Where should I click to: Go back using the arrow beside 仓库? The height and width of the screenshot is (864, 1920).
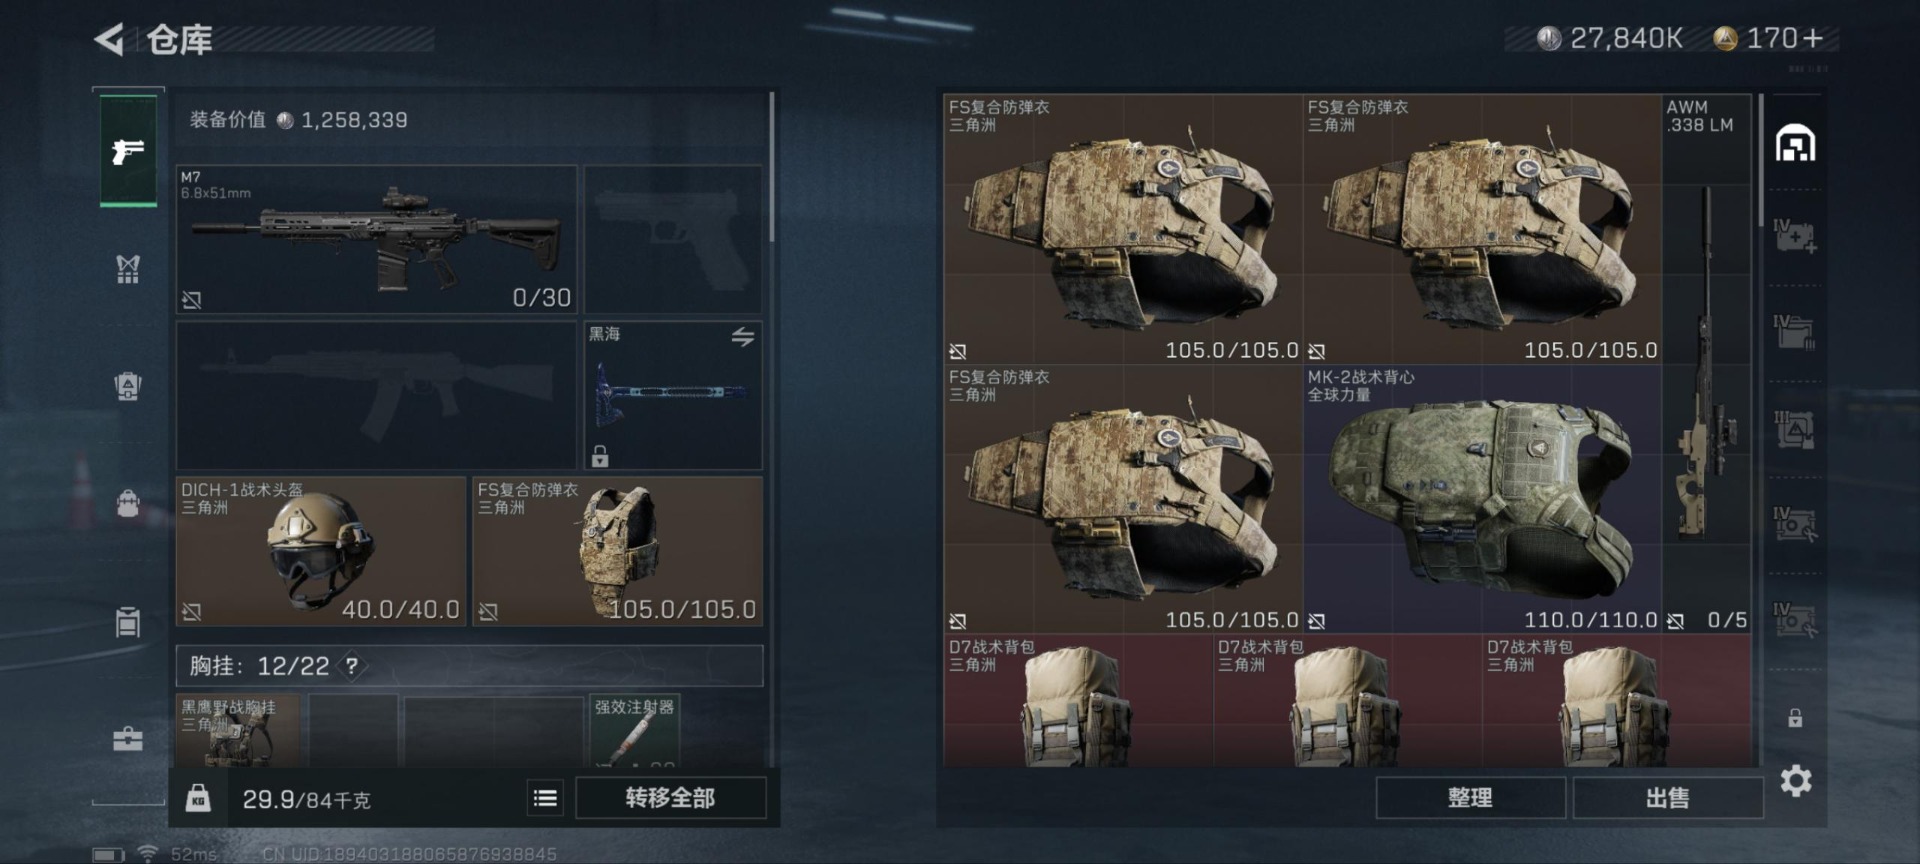109,40
